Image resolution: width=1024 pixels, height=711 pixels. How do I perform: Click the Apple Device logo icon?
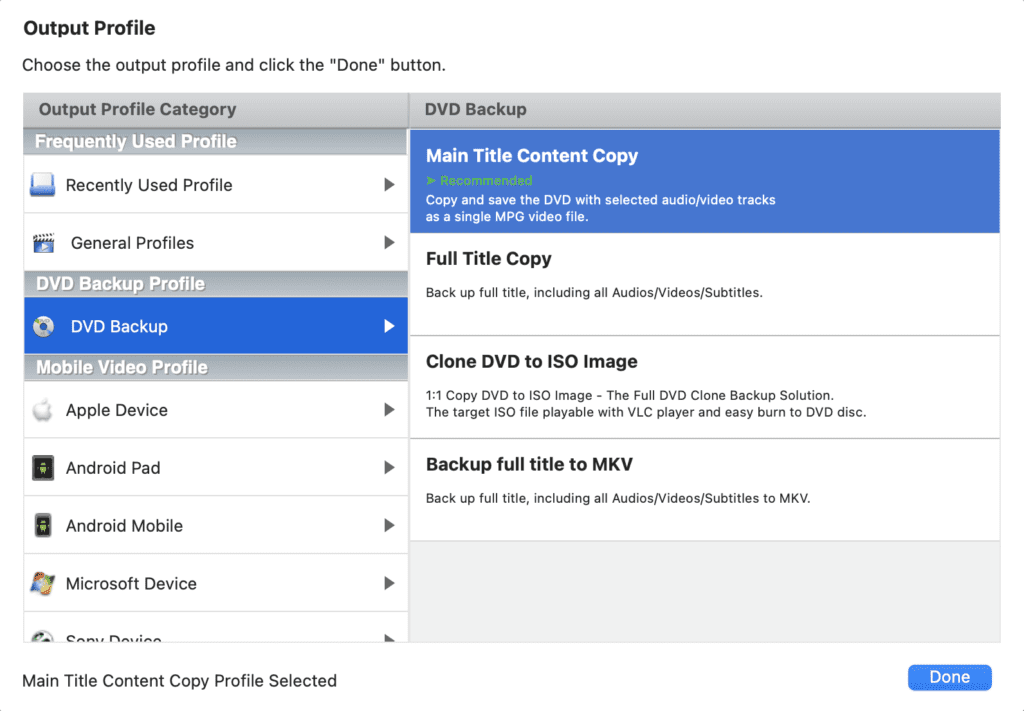tap(43, 410)
